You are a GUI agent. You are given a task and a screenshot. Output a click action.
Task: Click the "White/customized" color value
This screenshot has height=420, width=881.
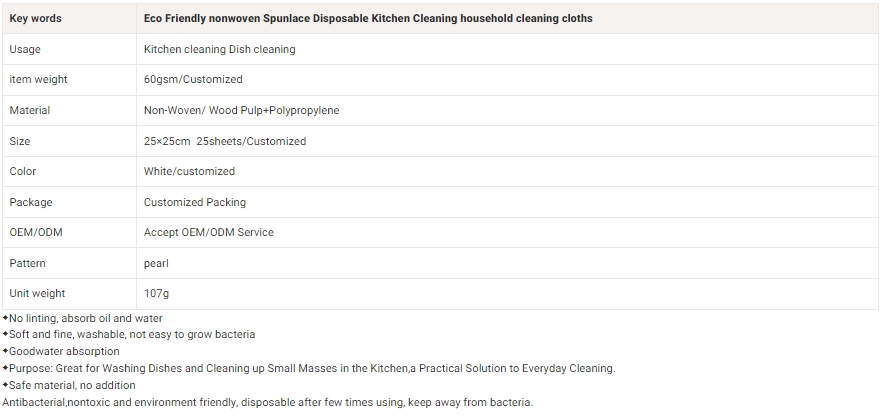[189, 171]
